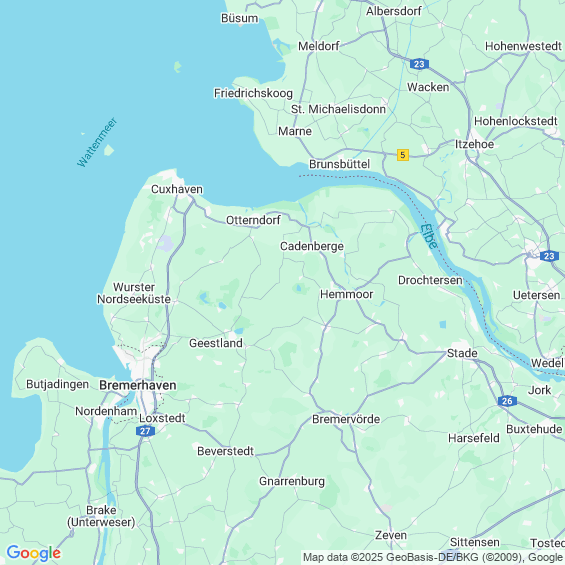Click the Brunsbüttel town label
The width and height of the screenshot is (565, 565).
pyautogui.click(x=339, y=164)
